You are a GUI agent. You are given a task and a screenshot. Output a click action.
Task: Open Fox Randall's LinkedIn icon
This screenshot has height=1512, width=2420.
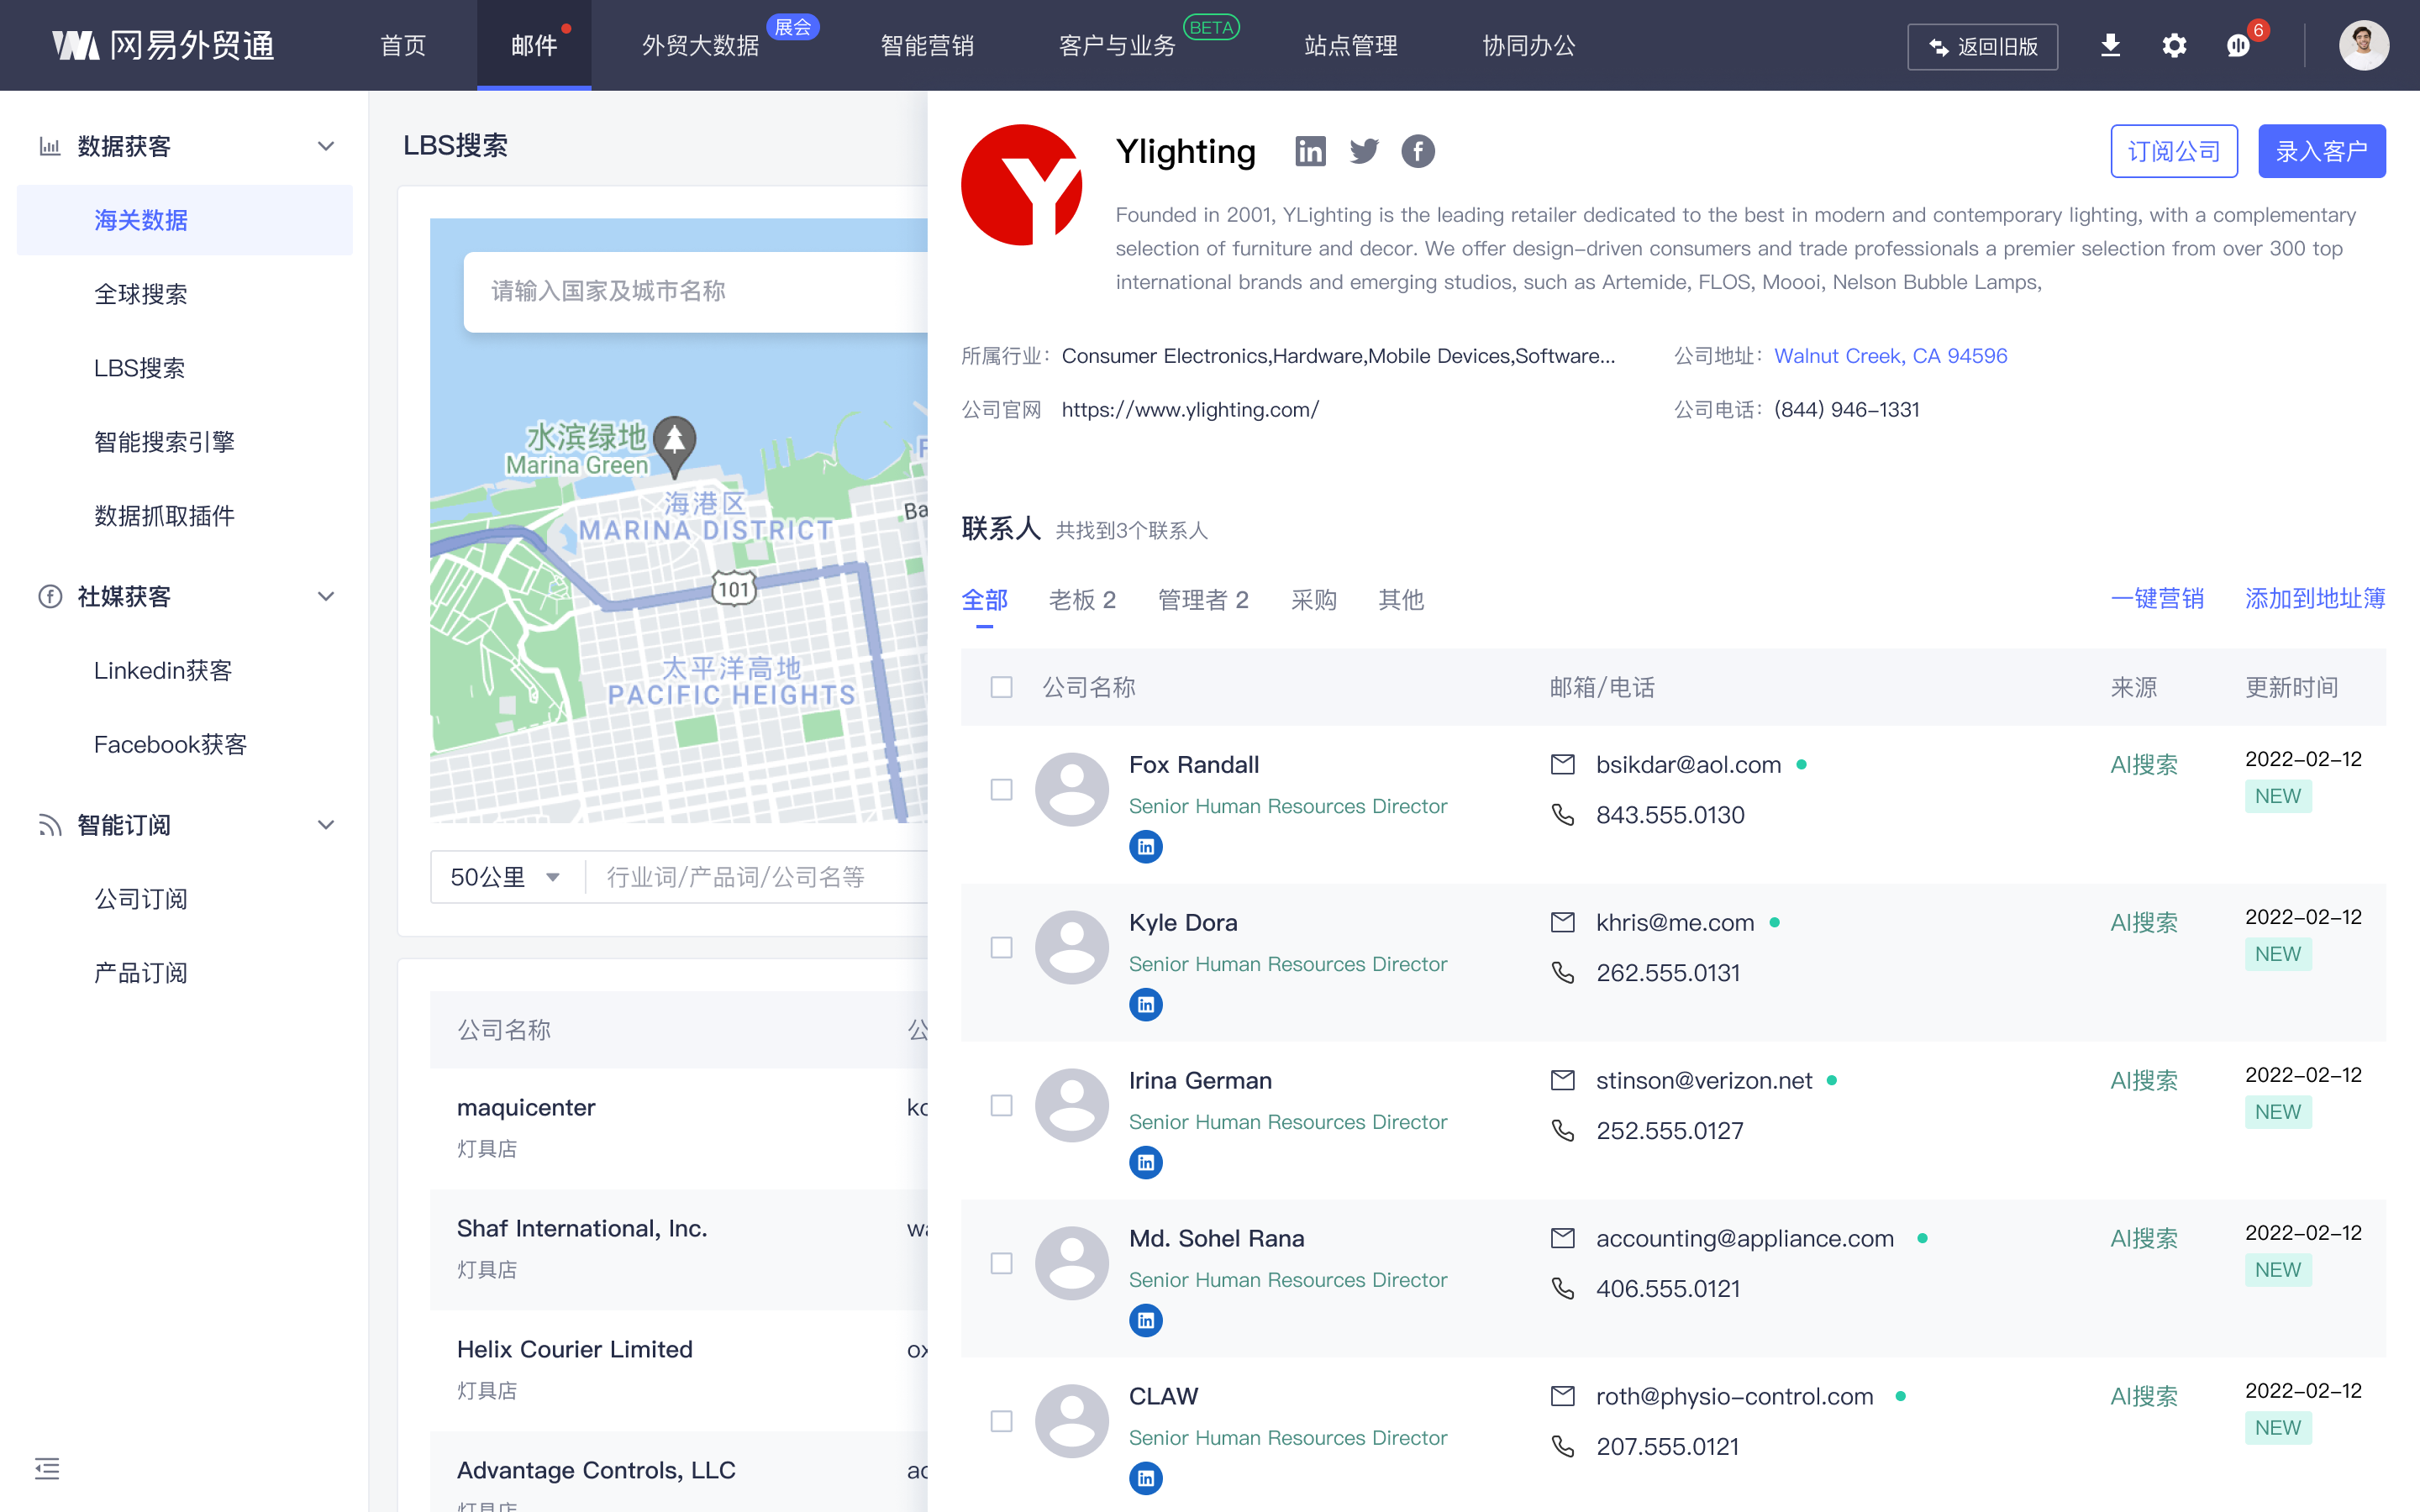[x=1146, y=846]
